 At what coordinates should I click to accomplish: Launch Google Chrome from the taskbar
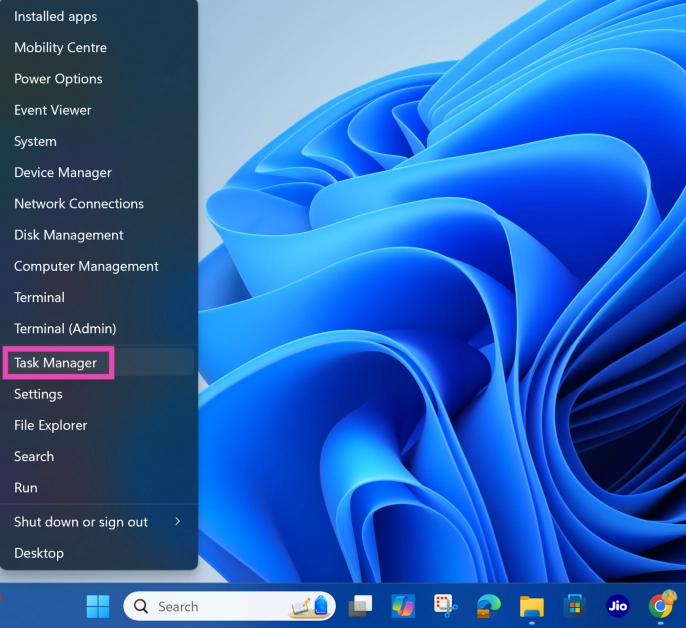(660, 606)
